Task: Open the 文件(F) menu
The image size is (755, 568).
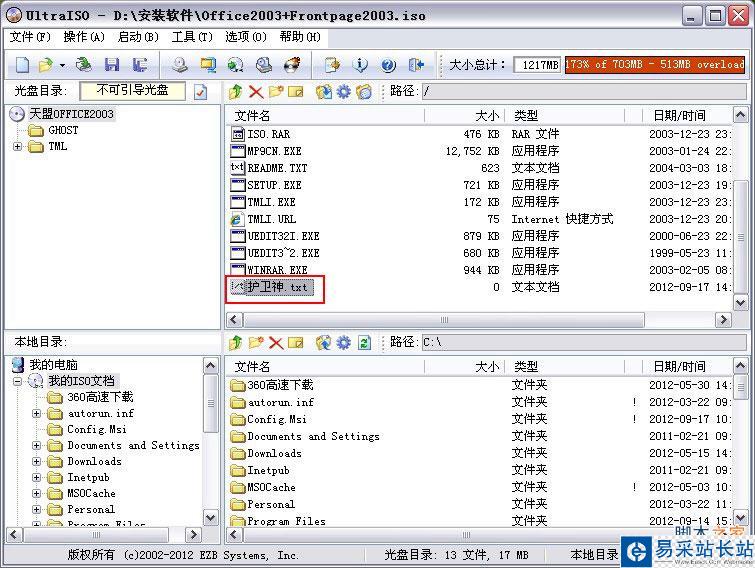Action: click(x=30, y=37)
